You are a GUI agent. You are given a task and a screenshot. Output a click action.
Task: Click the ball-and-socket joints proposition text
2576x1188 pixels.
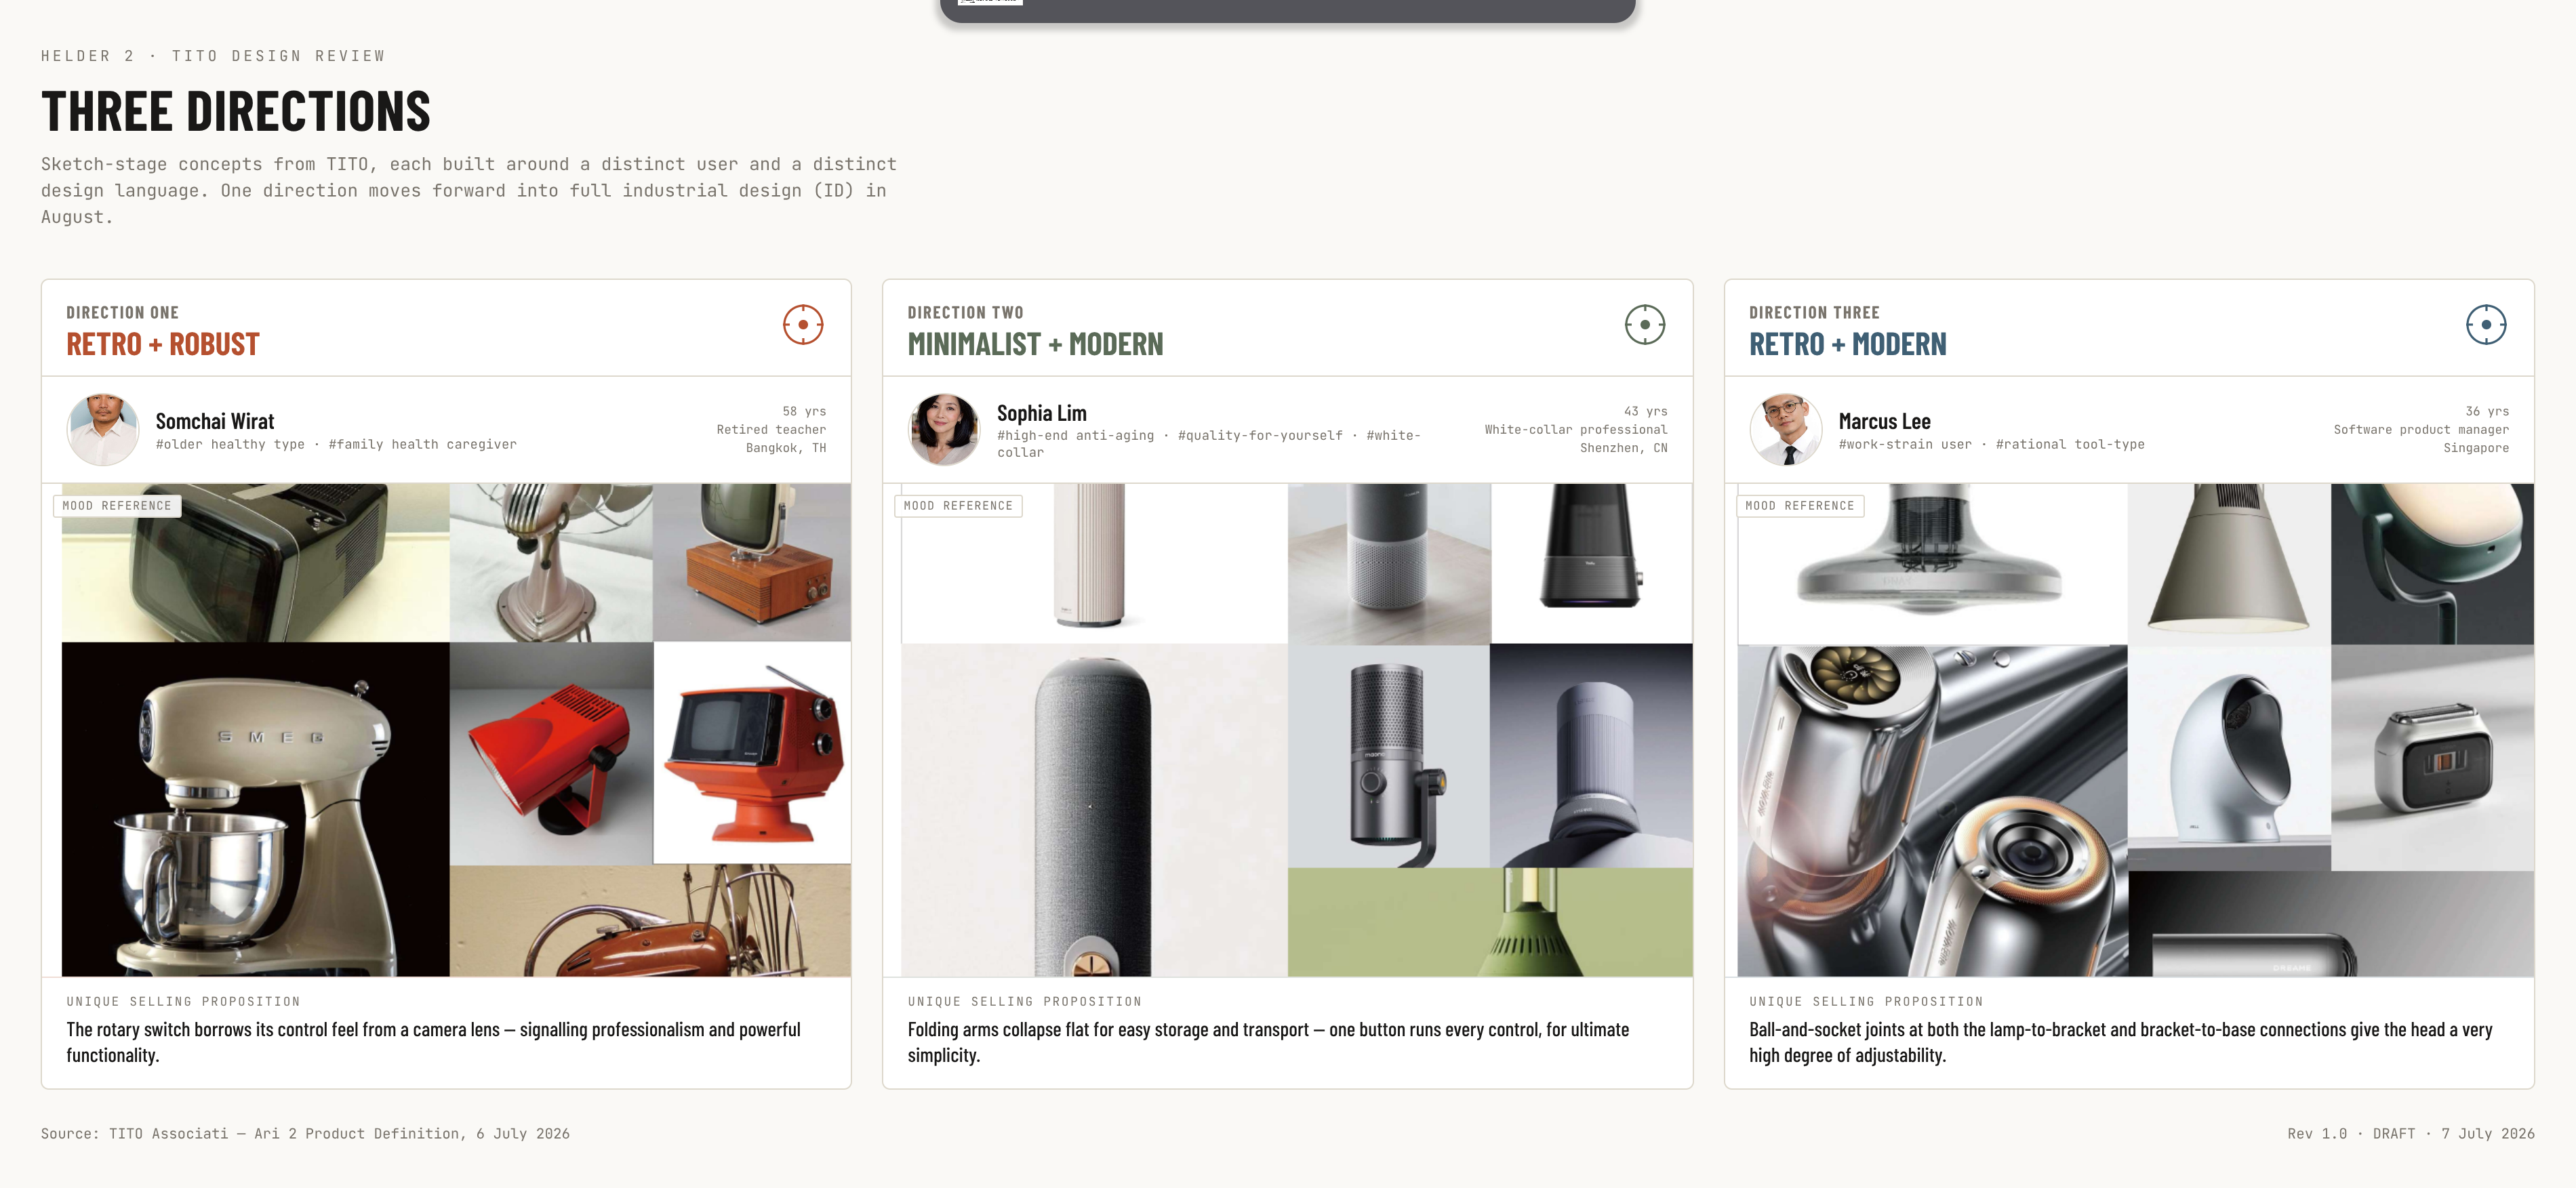click(x=2120, y=1042)
